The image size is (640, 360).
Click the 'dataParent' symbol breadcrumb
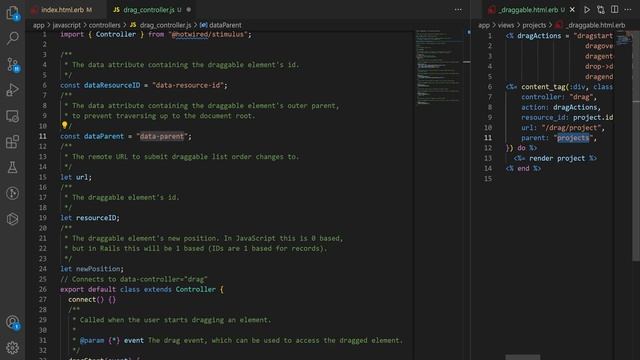pos(221,25)
